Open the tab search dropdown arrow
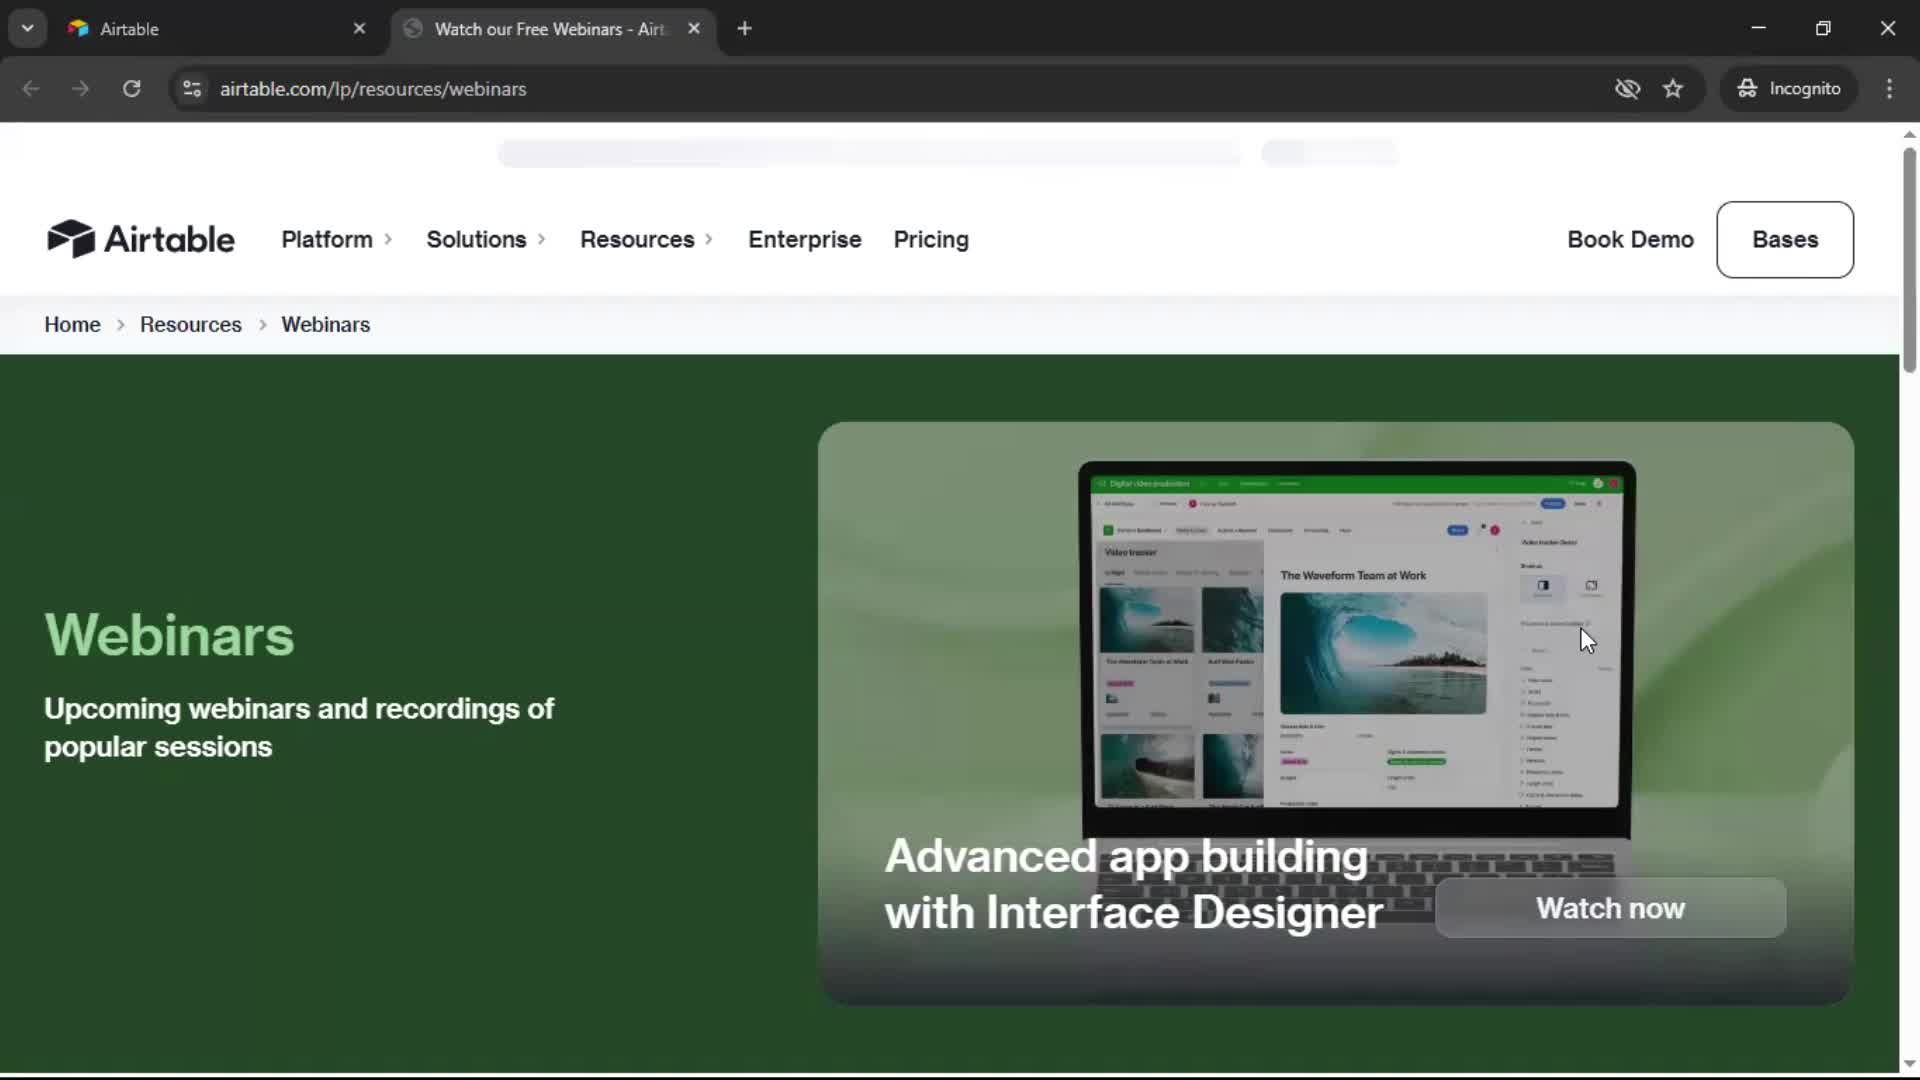 27,29
